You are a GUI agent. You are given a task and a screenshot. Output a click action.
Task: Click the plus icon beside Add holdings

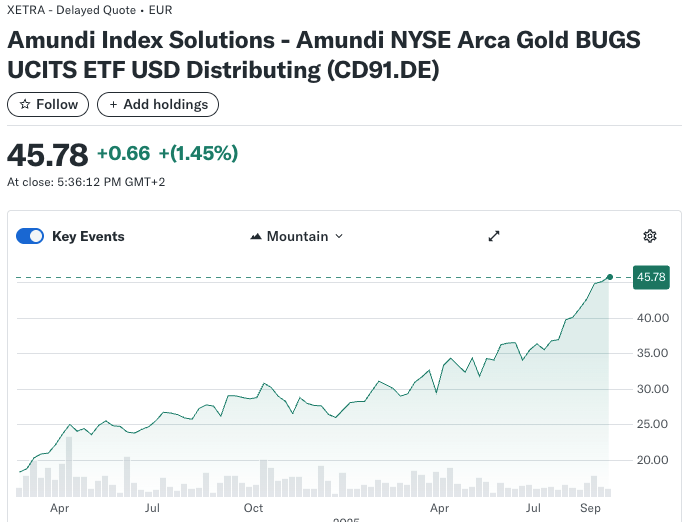[x=113, y=104]
